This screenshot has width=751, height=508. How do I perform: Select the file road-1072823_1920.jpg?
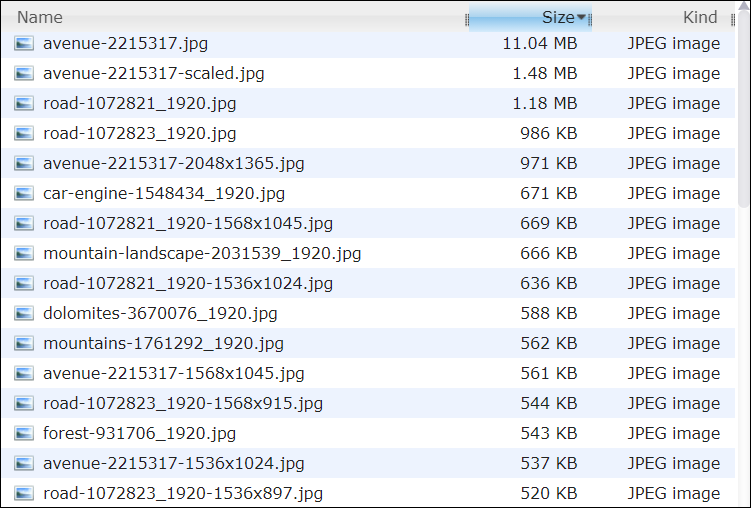coord(368,133)
